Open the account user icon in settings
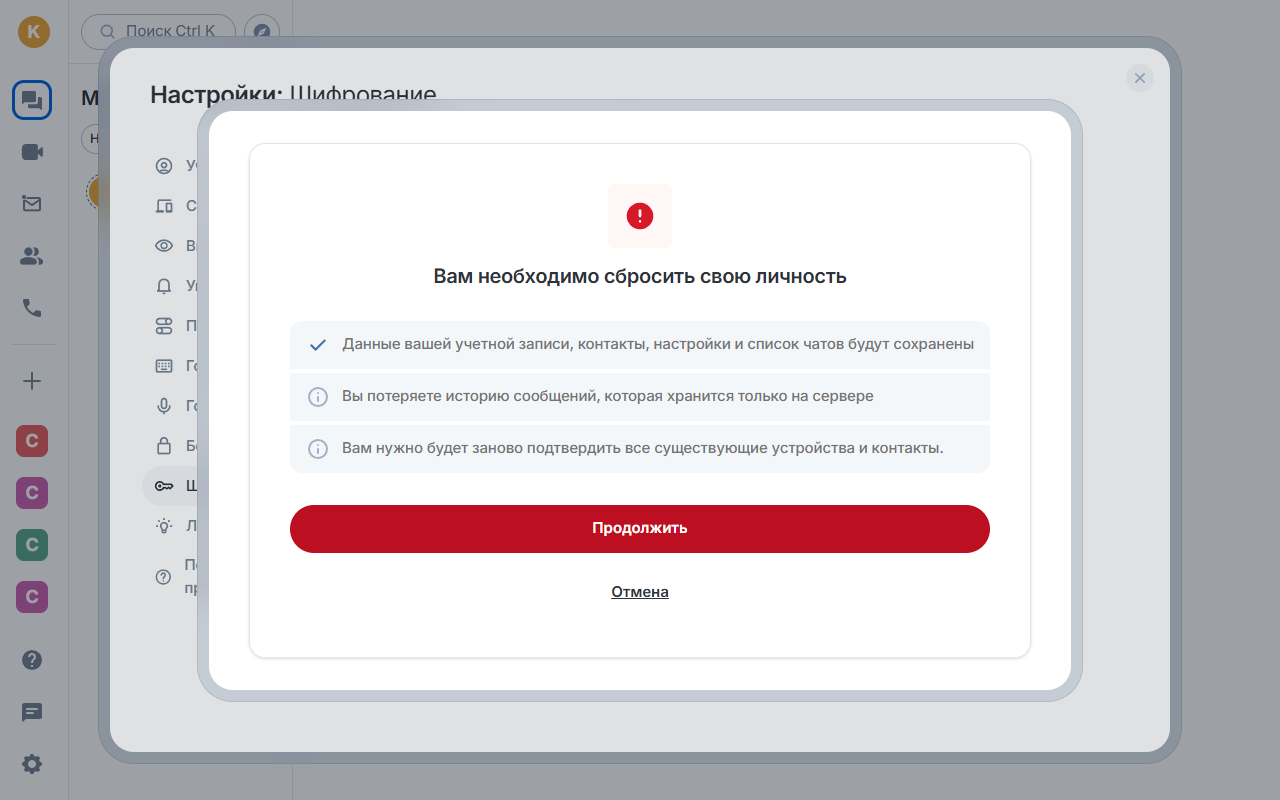The image size is (1280, 800). 164,166
